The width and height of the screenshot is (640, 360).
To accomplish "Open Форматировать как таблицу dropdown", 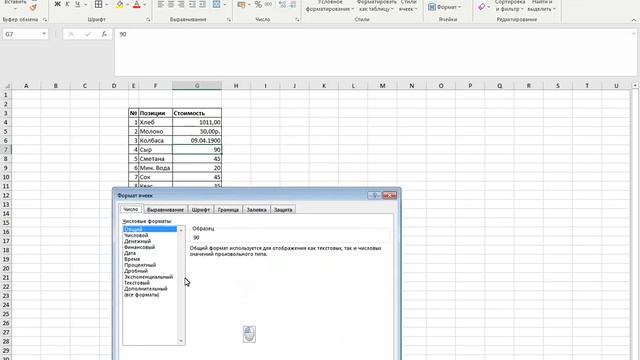I will click(376, 6).
